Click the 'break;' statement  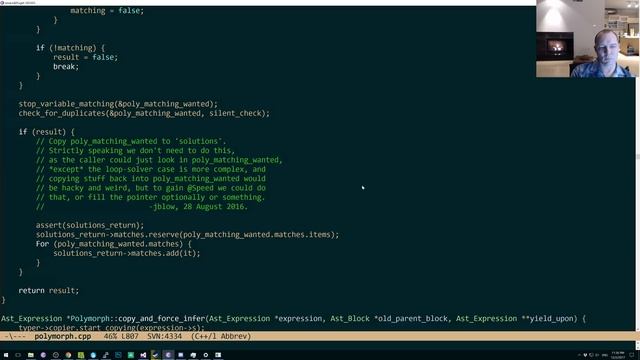66,67
